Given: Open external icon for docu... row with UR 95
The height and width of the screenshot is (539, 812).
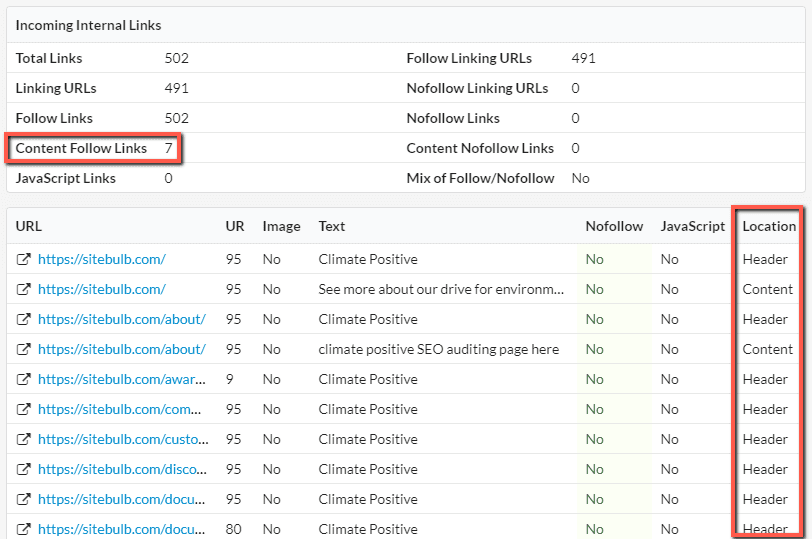Looking at the screenshot, I should point(23,499).
